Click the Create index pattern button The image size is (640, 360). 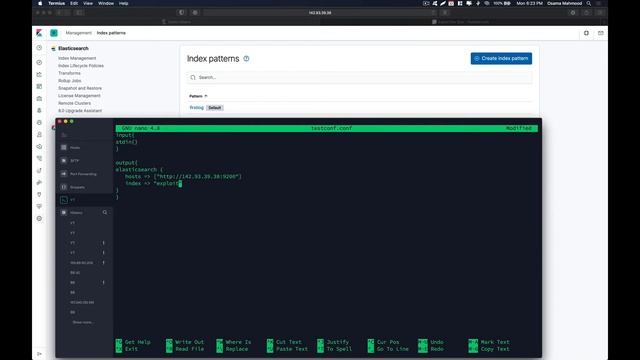501,58
